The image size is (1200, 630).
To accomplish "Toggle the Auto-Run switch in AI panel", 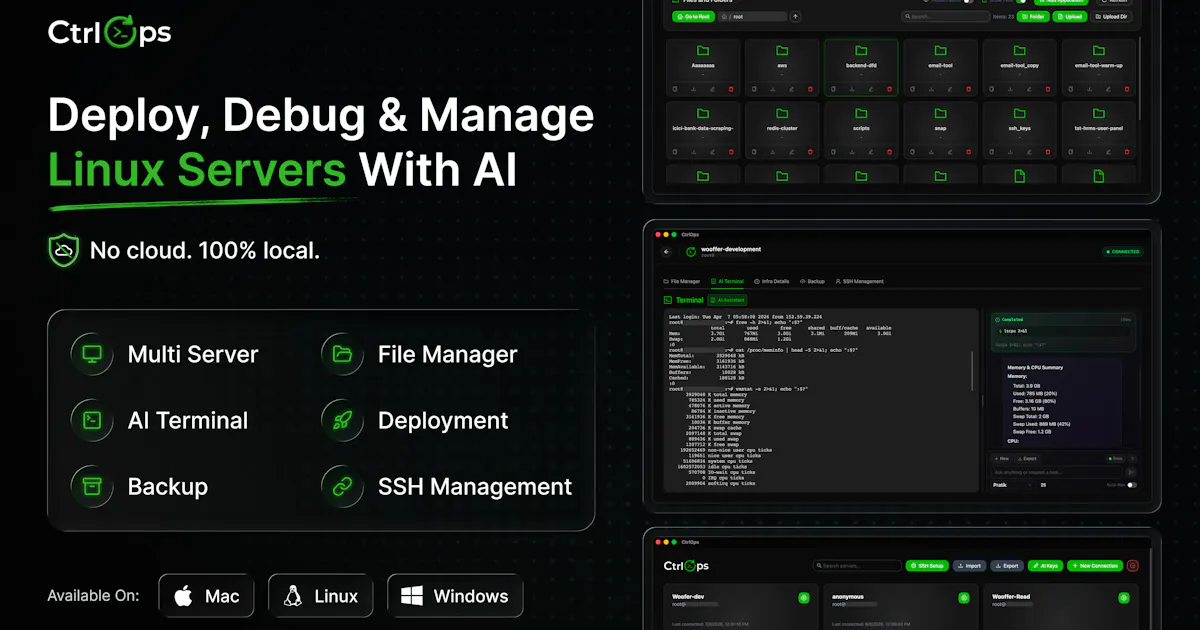I will pyautogui.click(x=1132, y=485).
